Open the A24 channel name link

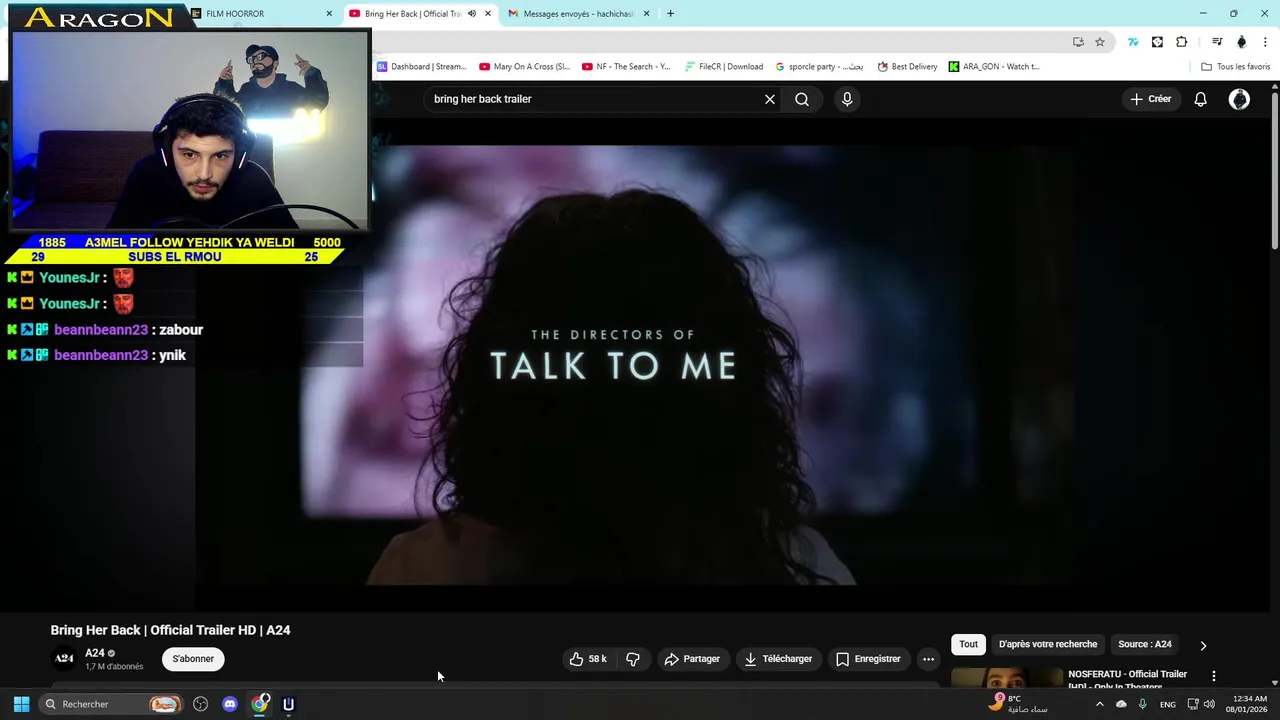click(x=95, y=653)
